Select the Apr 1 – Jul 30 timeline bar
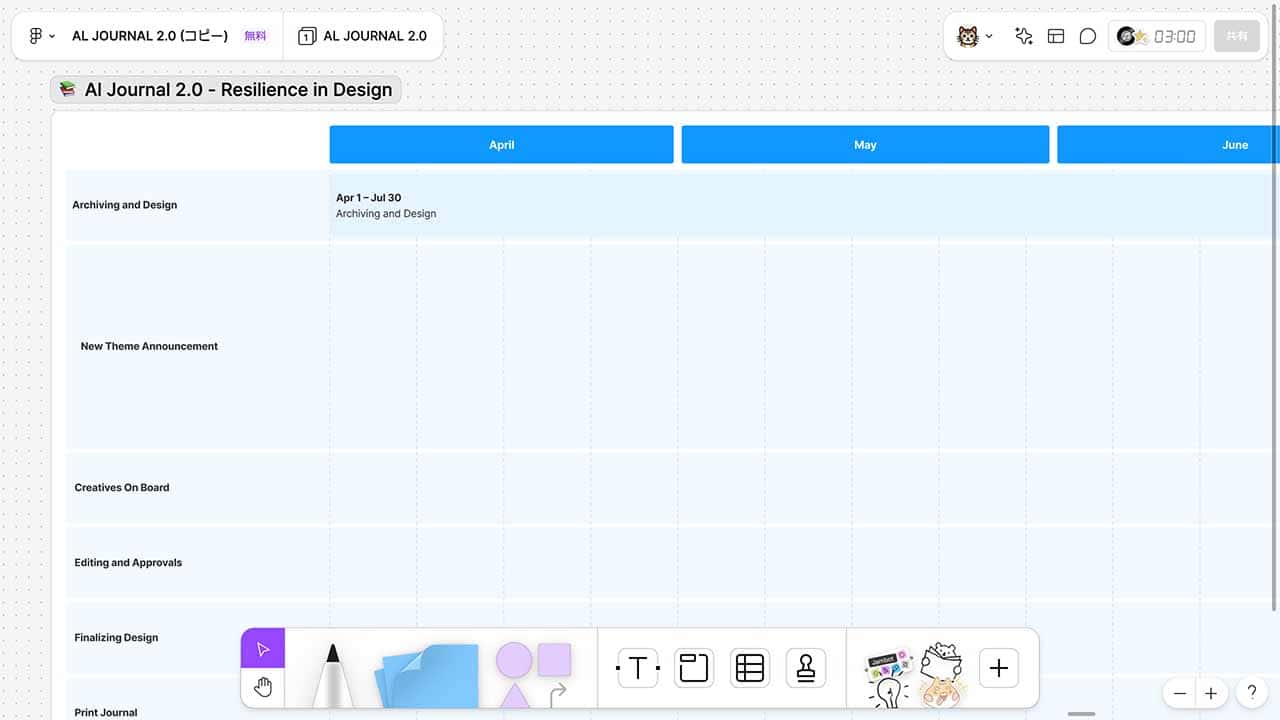 tap(803, 205)
